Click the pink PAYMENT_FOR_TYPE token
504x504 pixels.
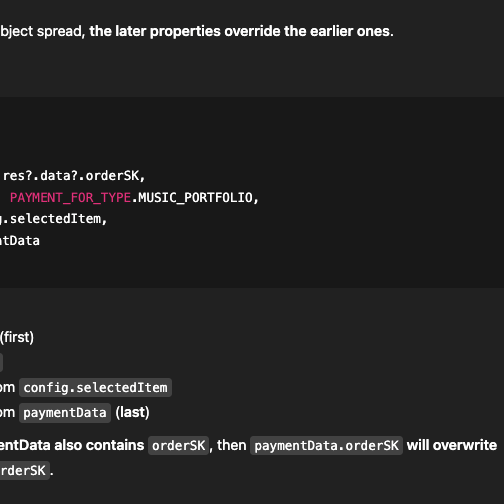tap(70, 198)
